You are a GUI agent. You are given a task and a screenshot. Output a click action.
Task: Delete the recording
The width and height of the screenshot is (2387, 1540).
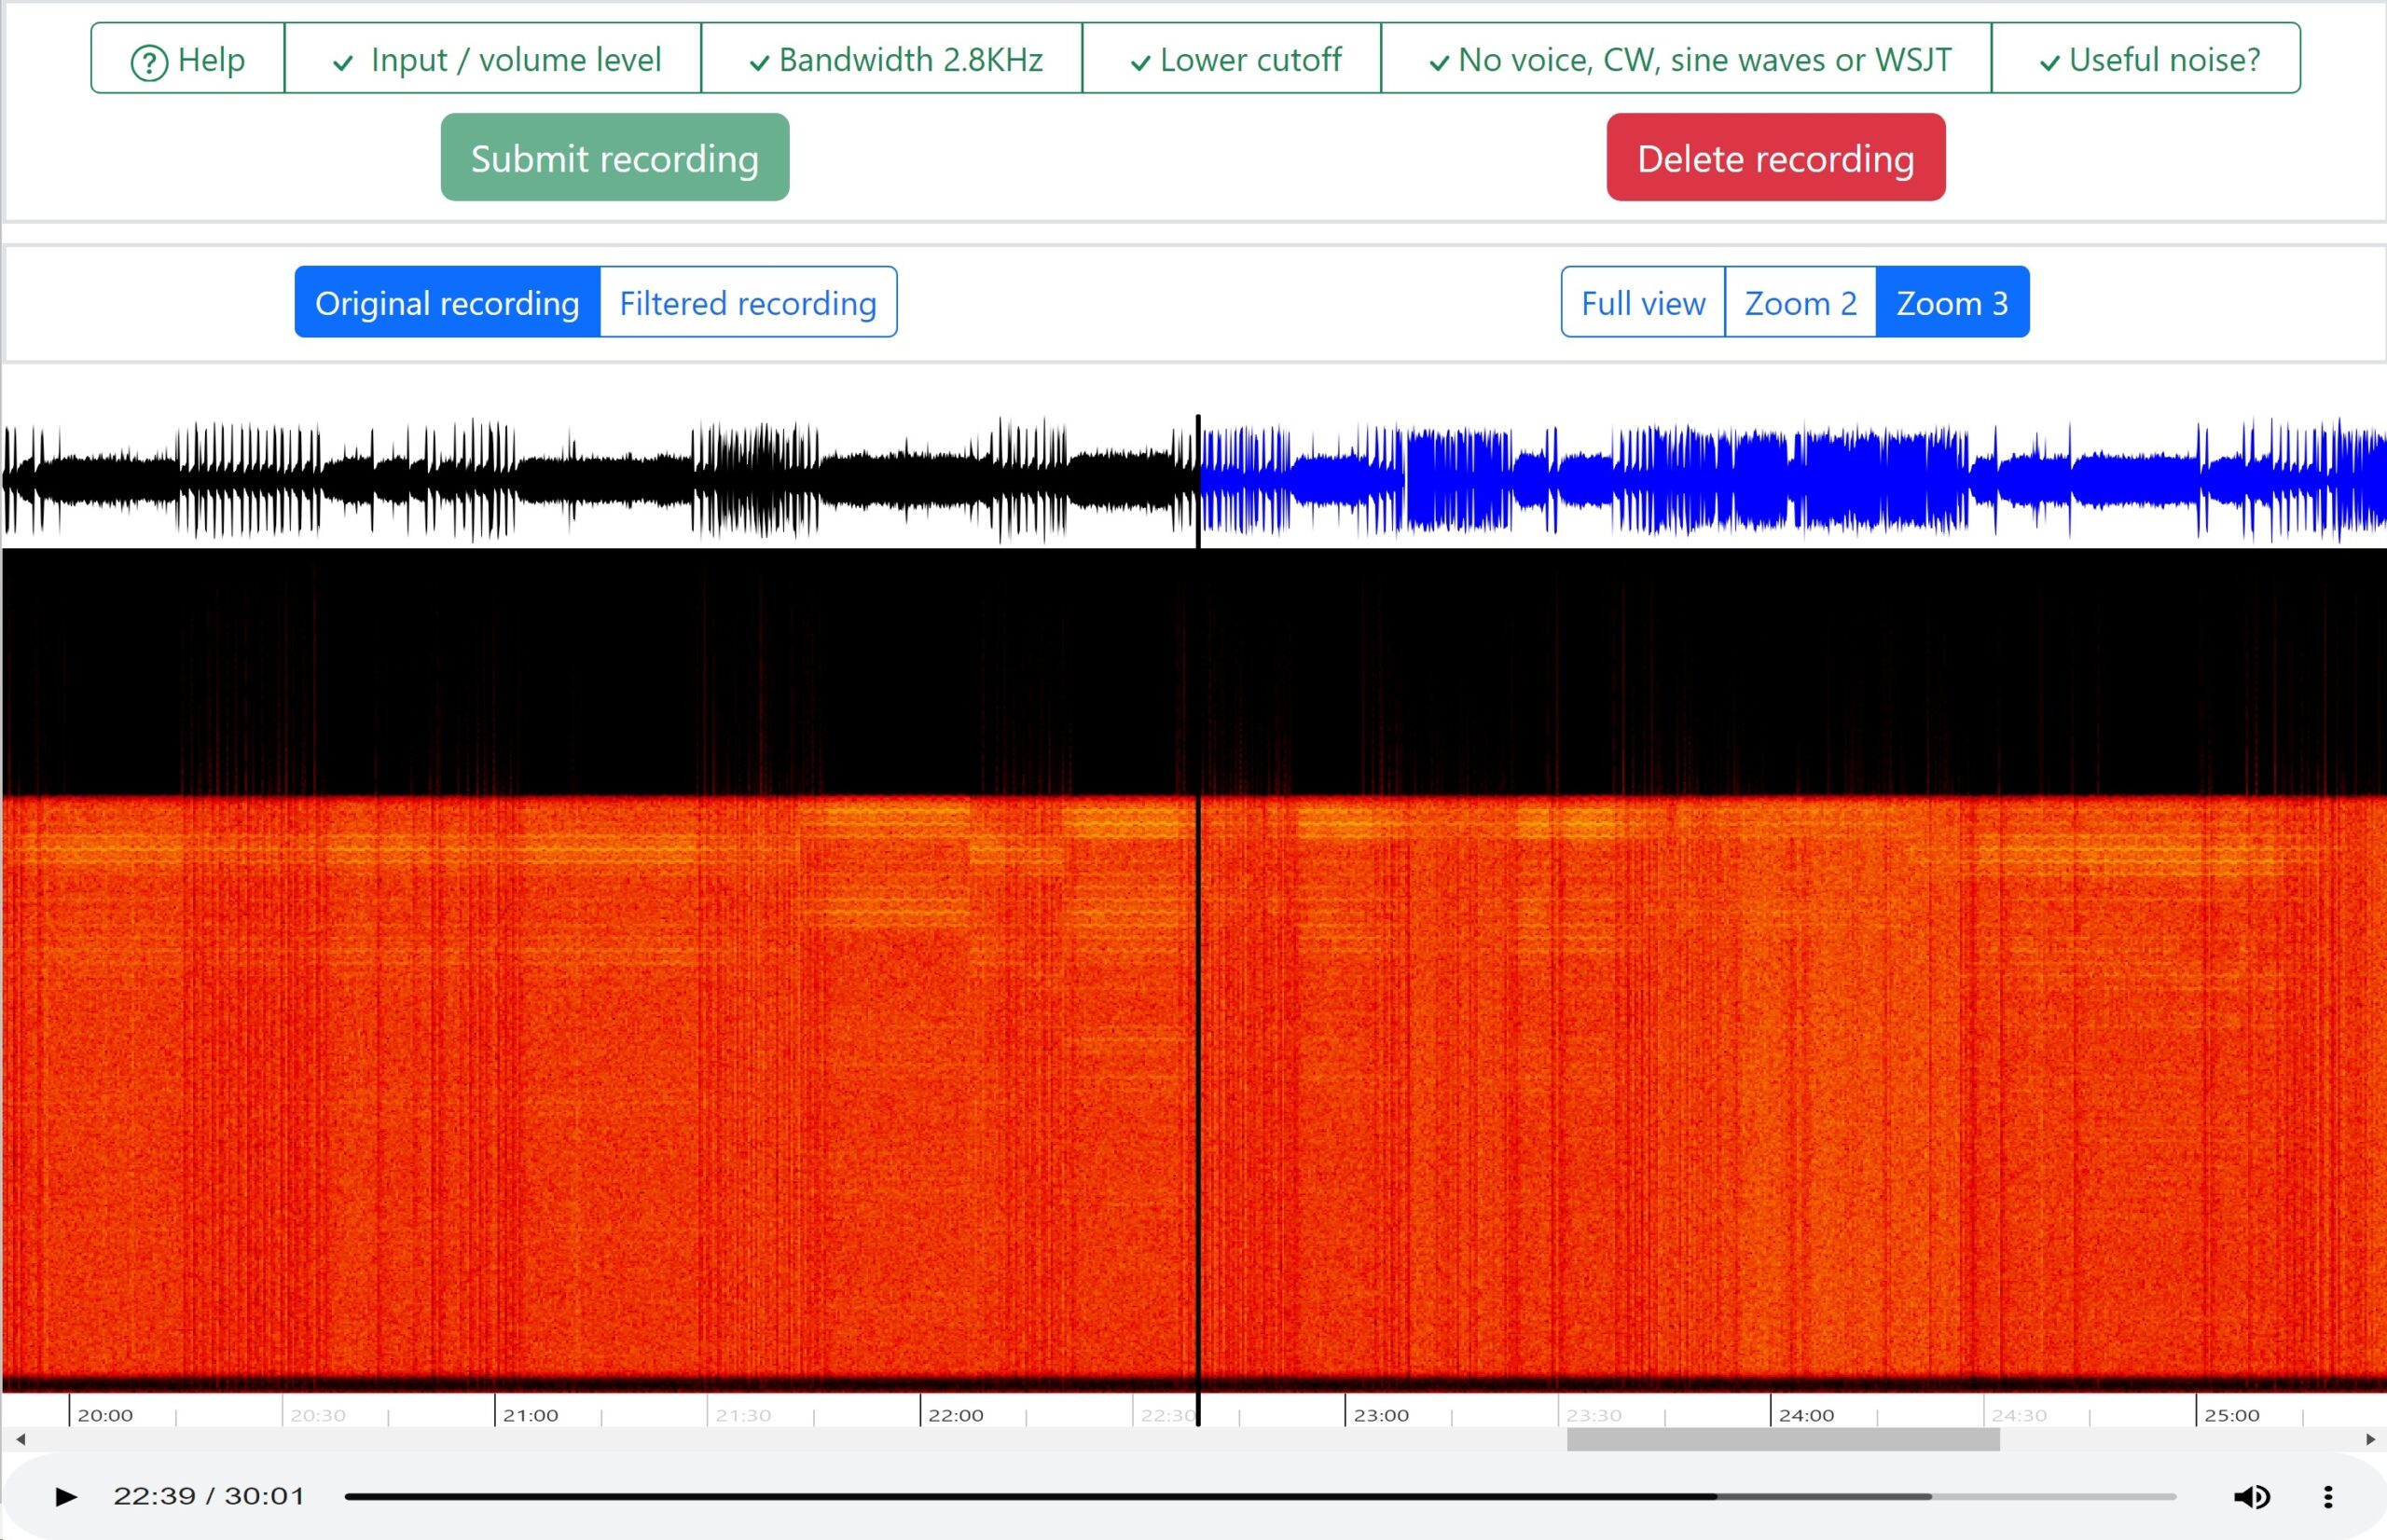(1776, 158)
